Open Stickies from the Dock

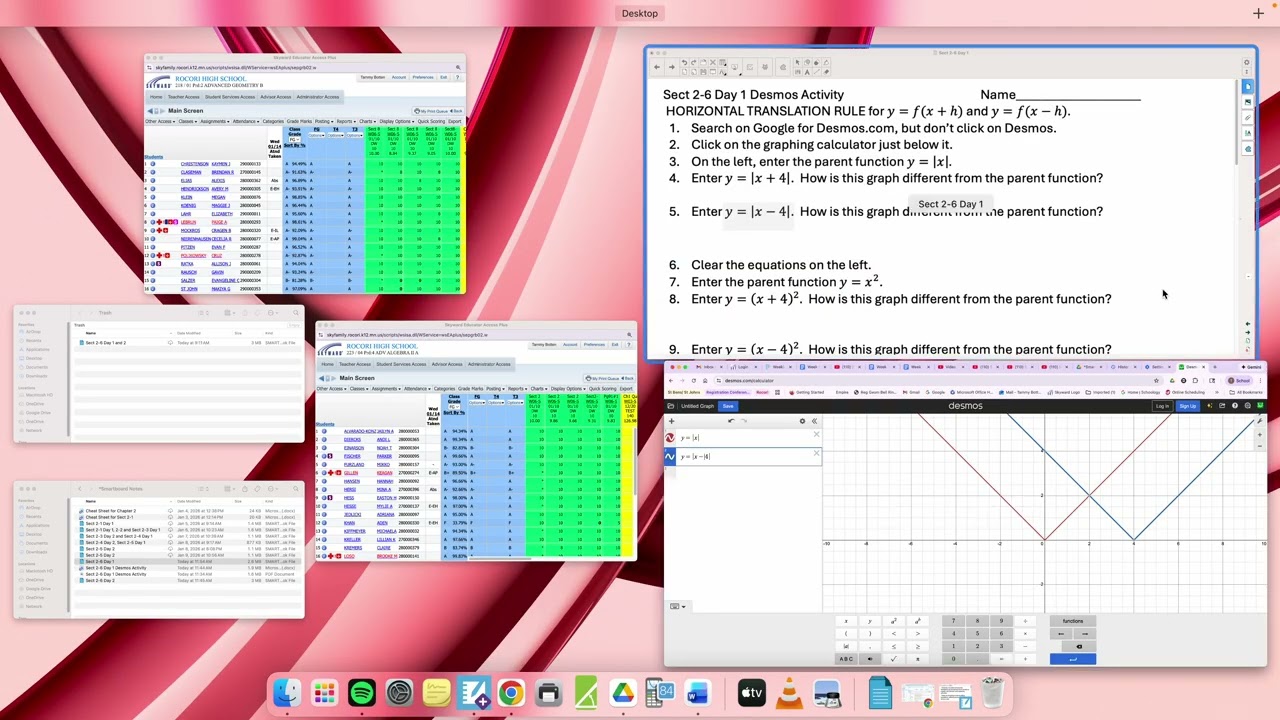pyautogui.click(x=436, y=692)
